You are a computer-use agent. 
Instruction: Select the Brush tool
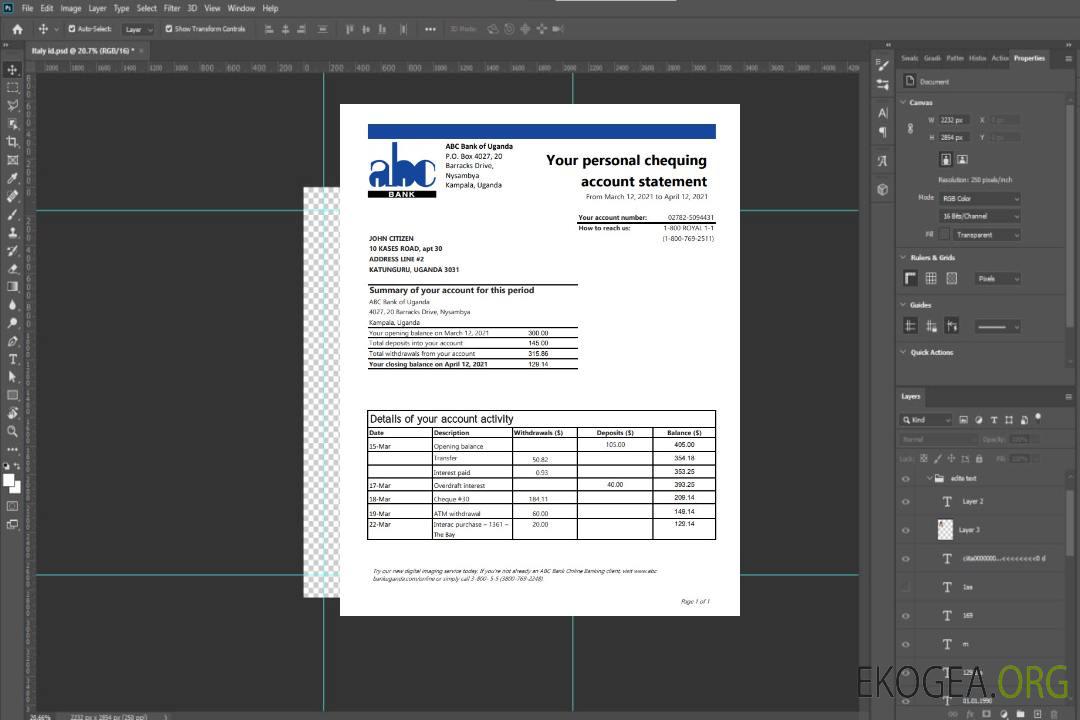coord(12,214)
